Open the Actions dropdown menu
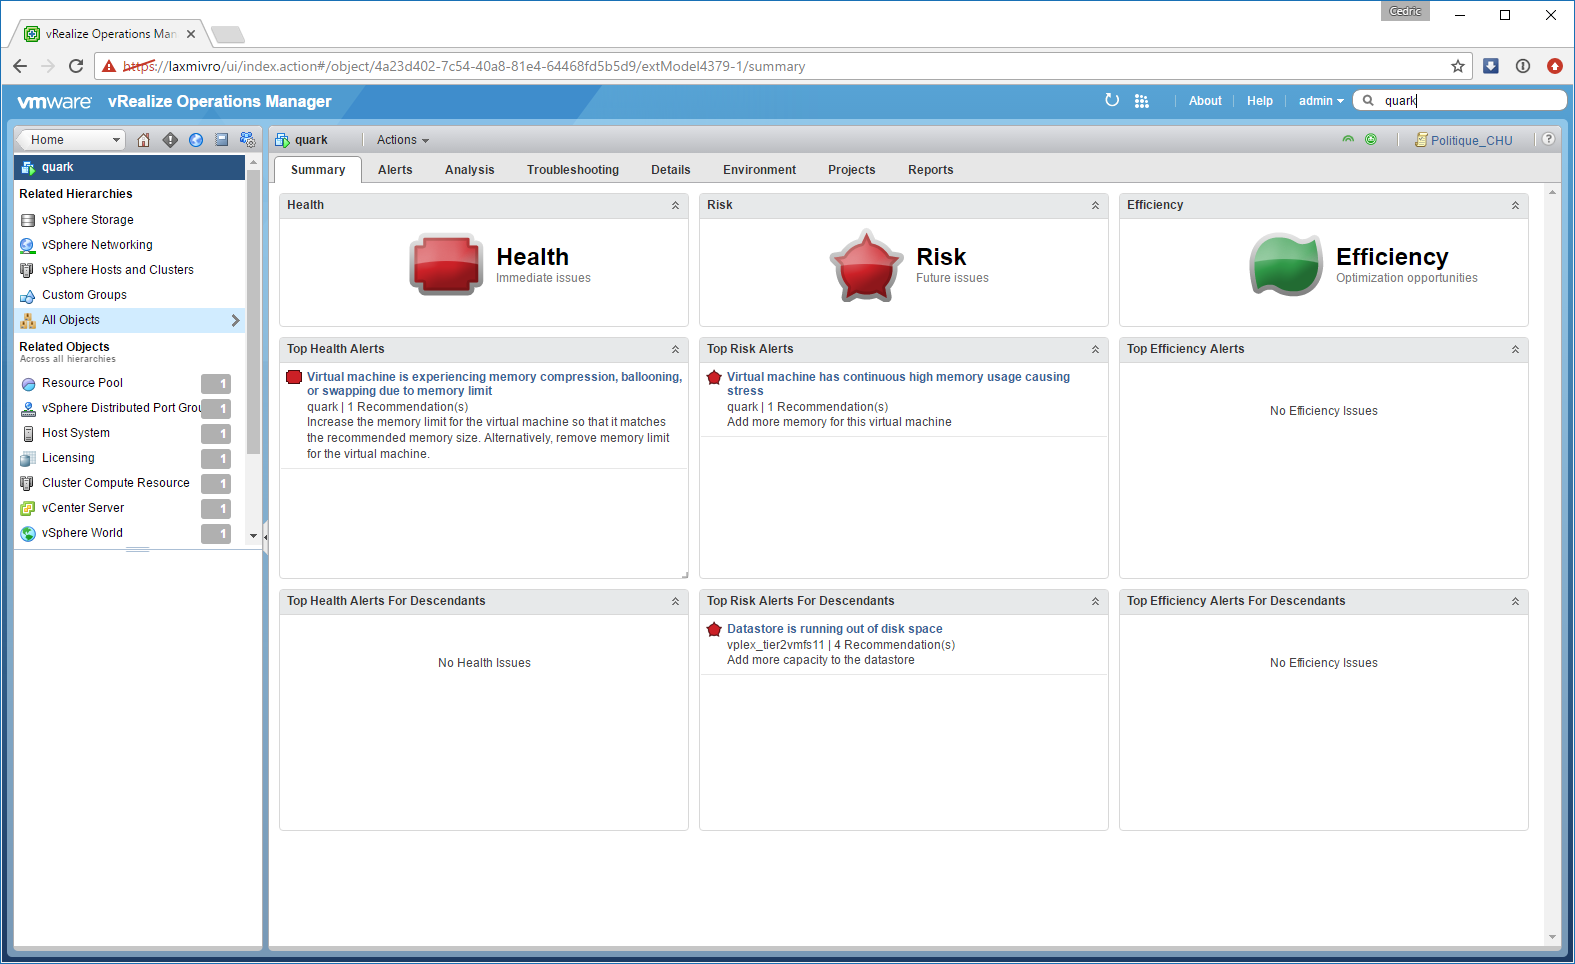 point(403,140)
